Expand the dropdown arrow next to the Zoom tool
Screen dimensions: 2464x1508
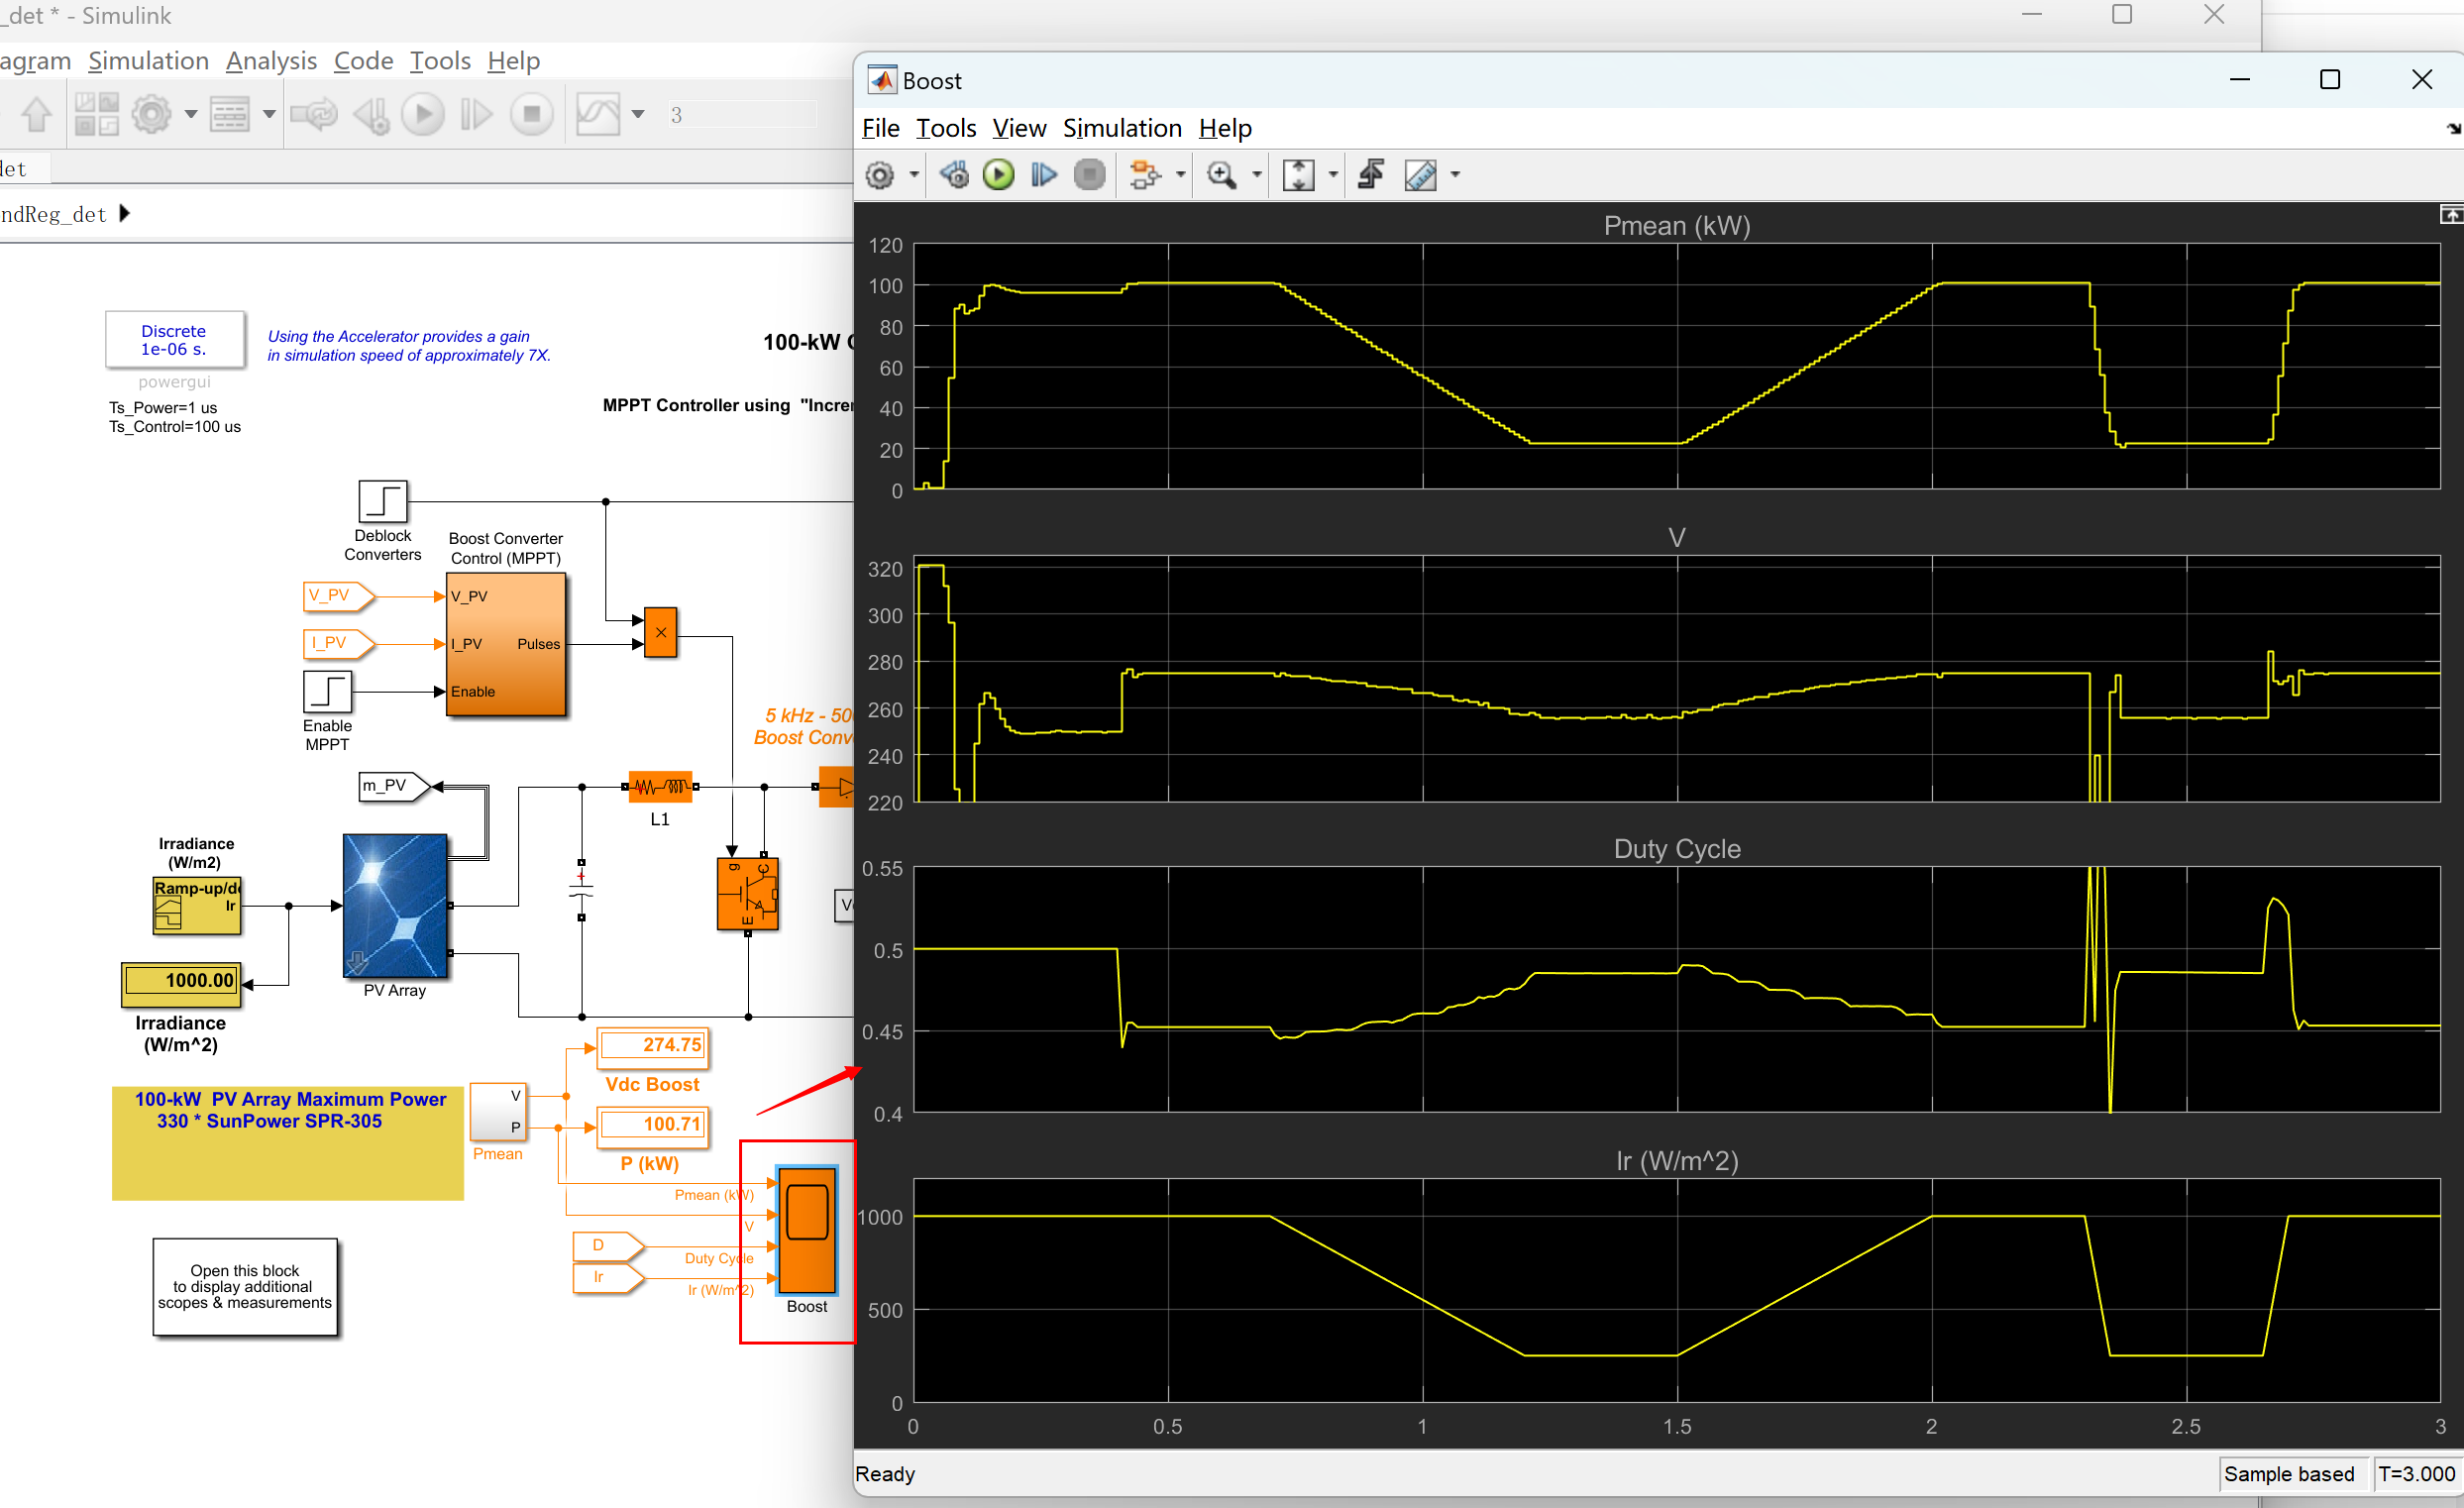coord(1257,175)
